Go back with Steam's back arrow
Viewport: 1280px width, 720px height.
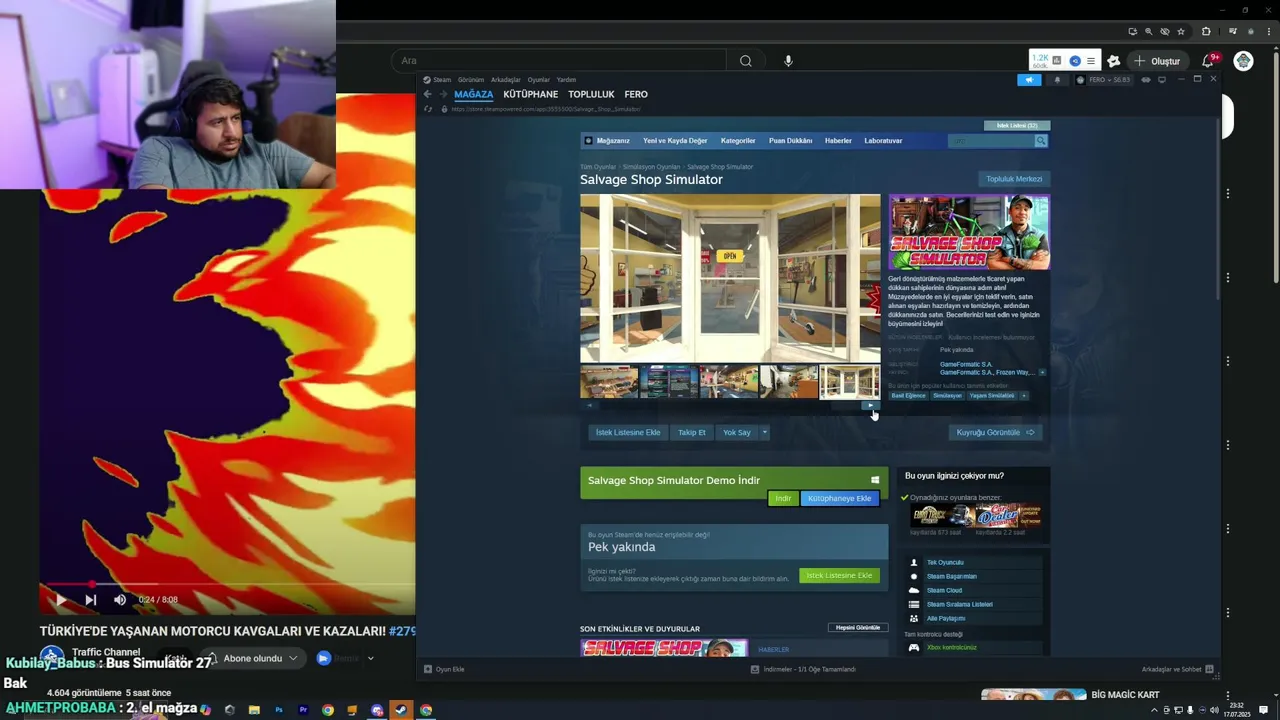pos(428,94)
